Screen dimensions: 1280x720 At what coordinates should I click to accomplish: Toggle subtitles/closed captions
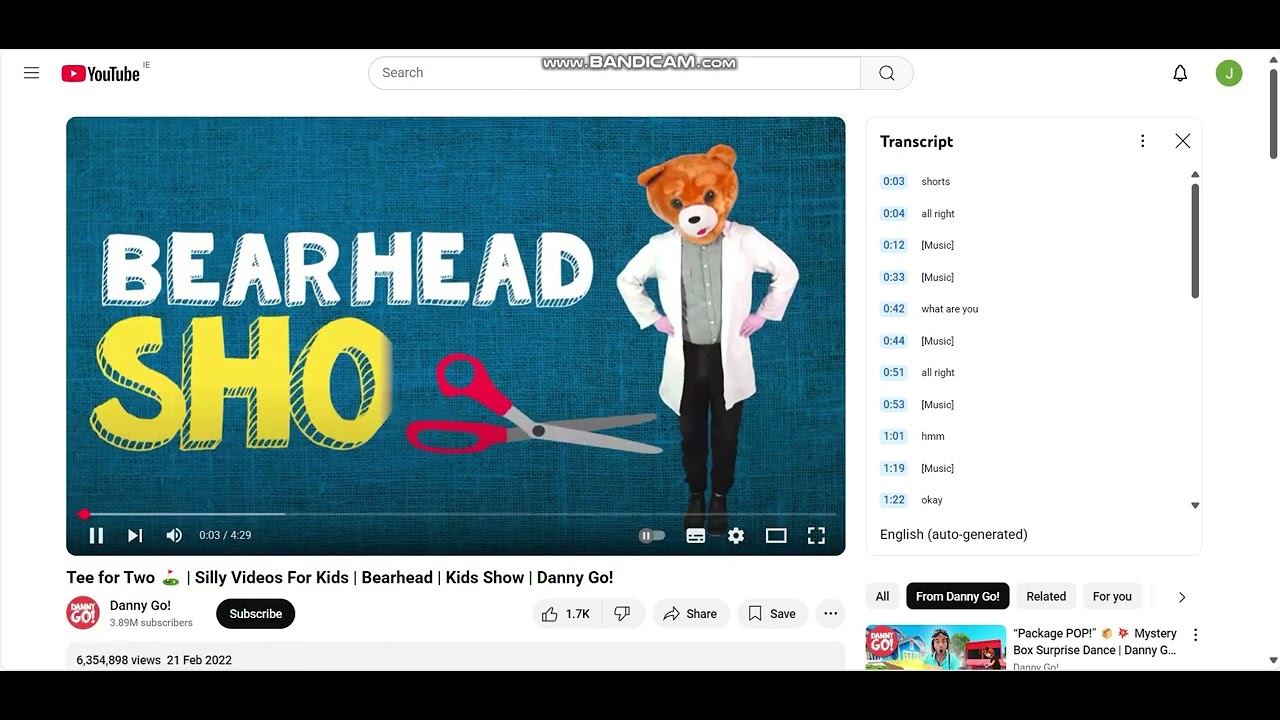696,535
